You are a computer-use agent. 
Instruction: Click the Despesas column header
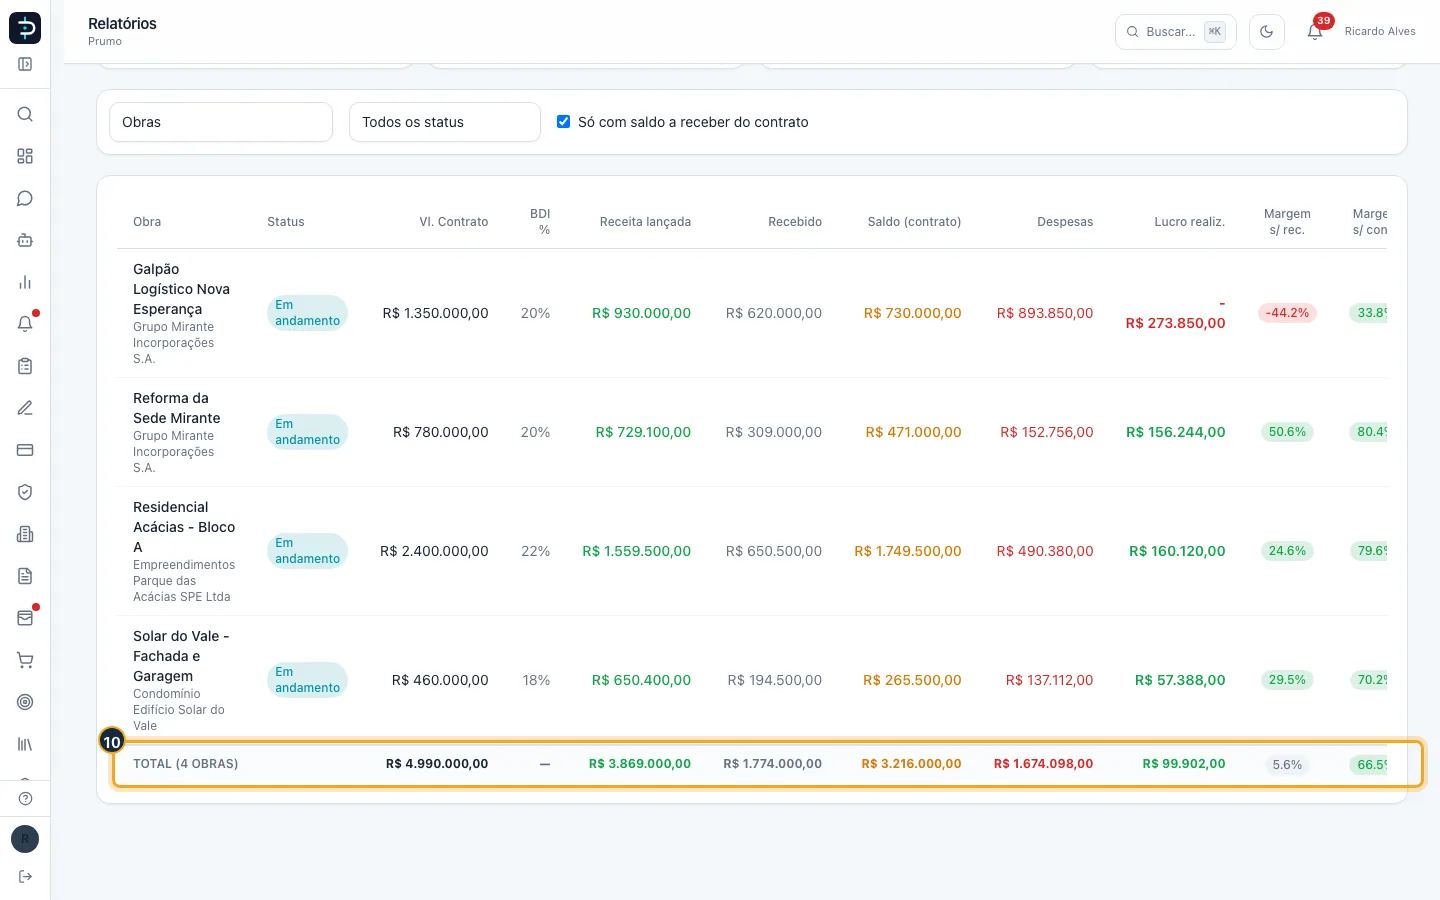click(1065, 222)
